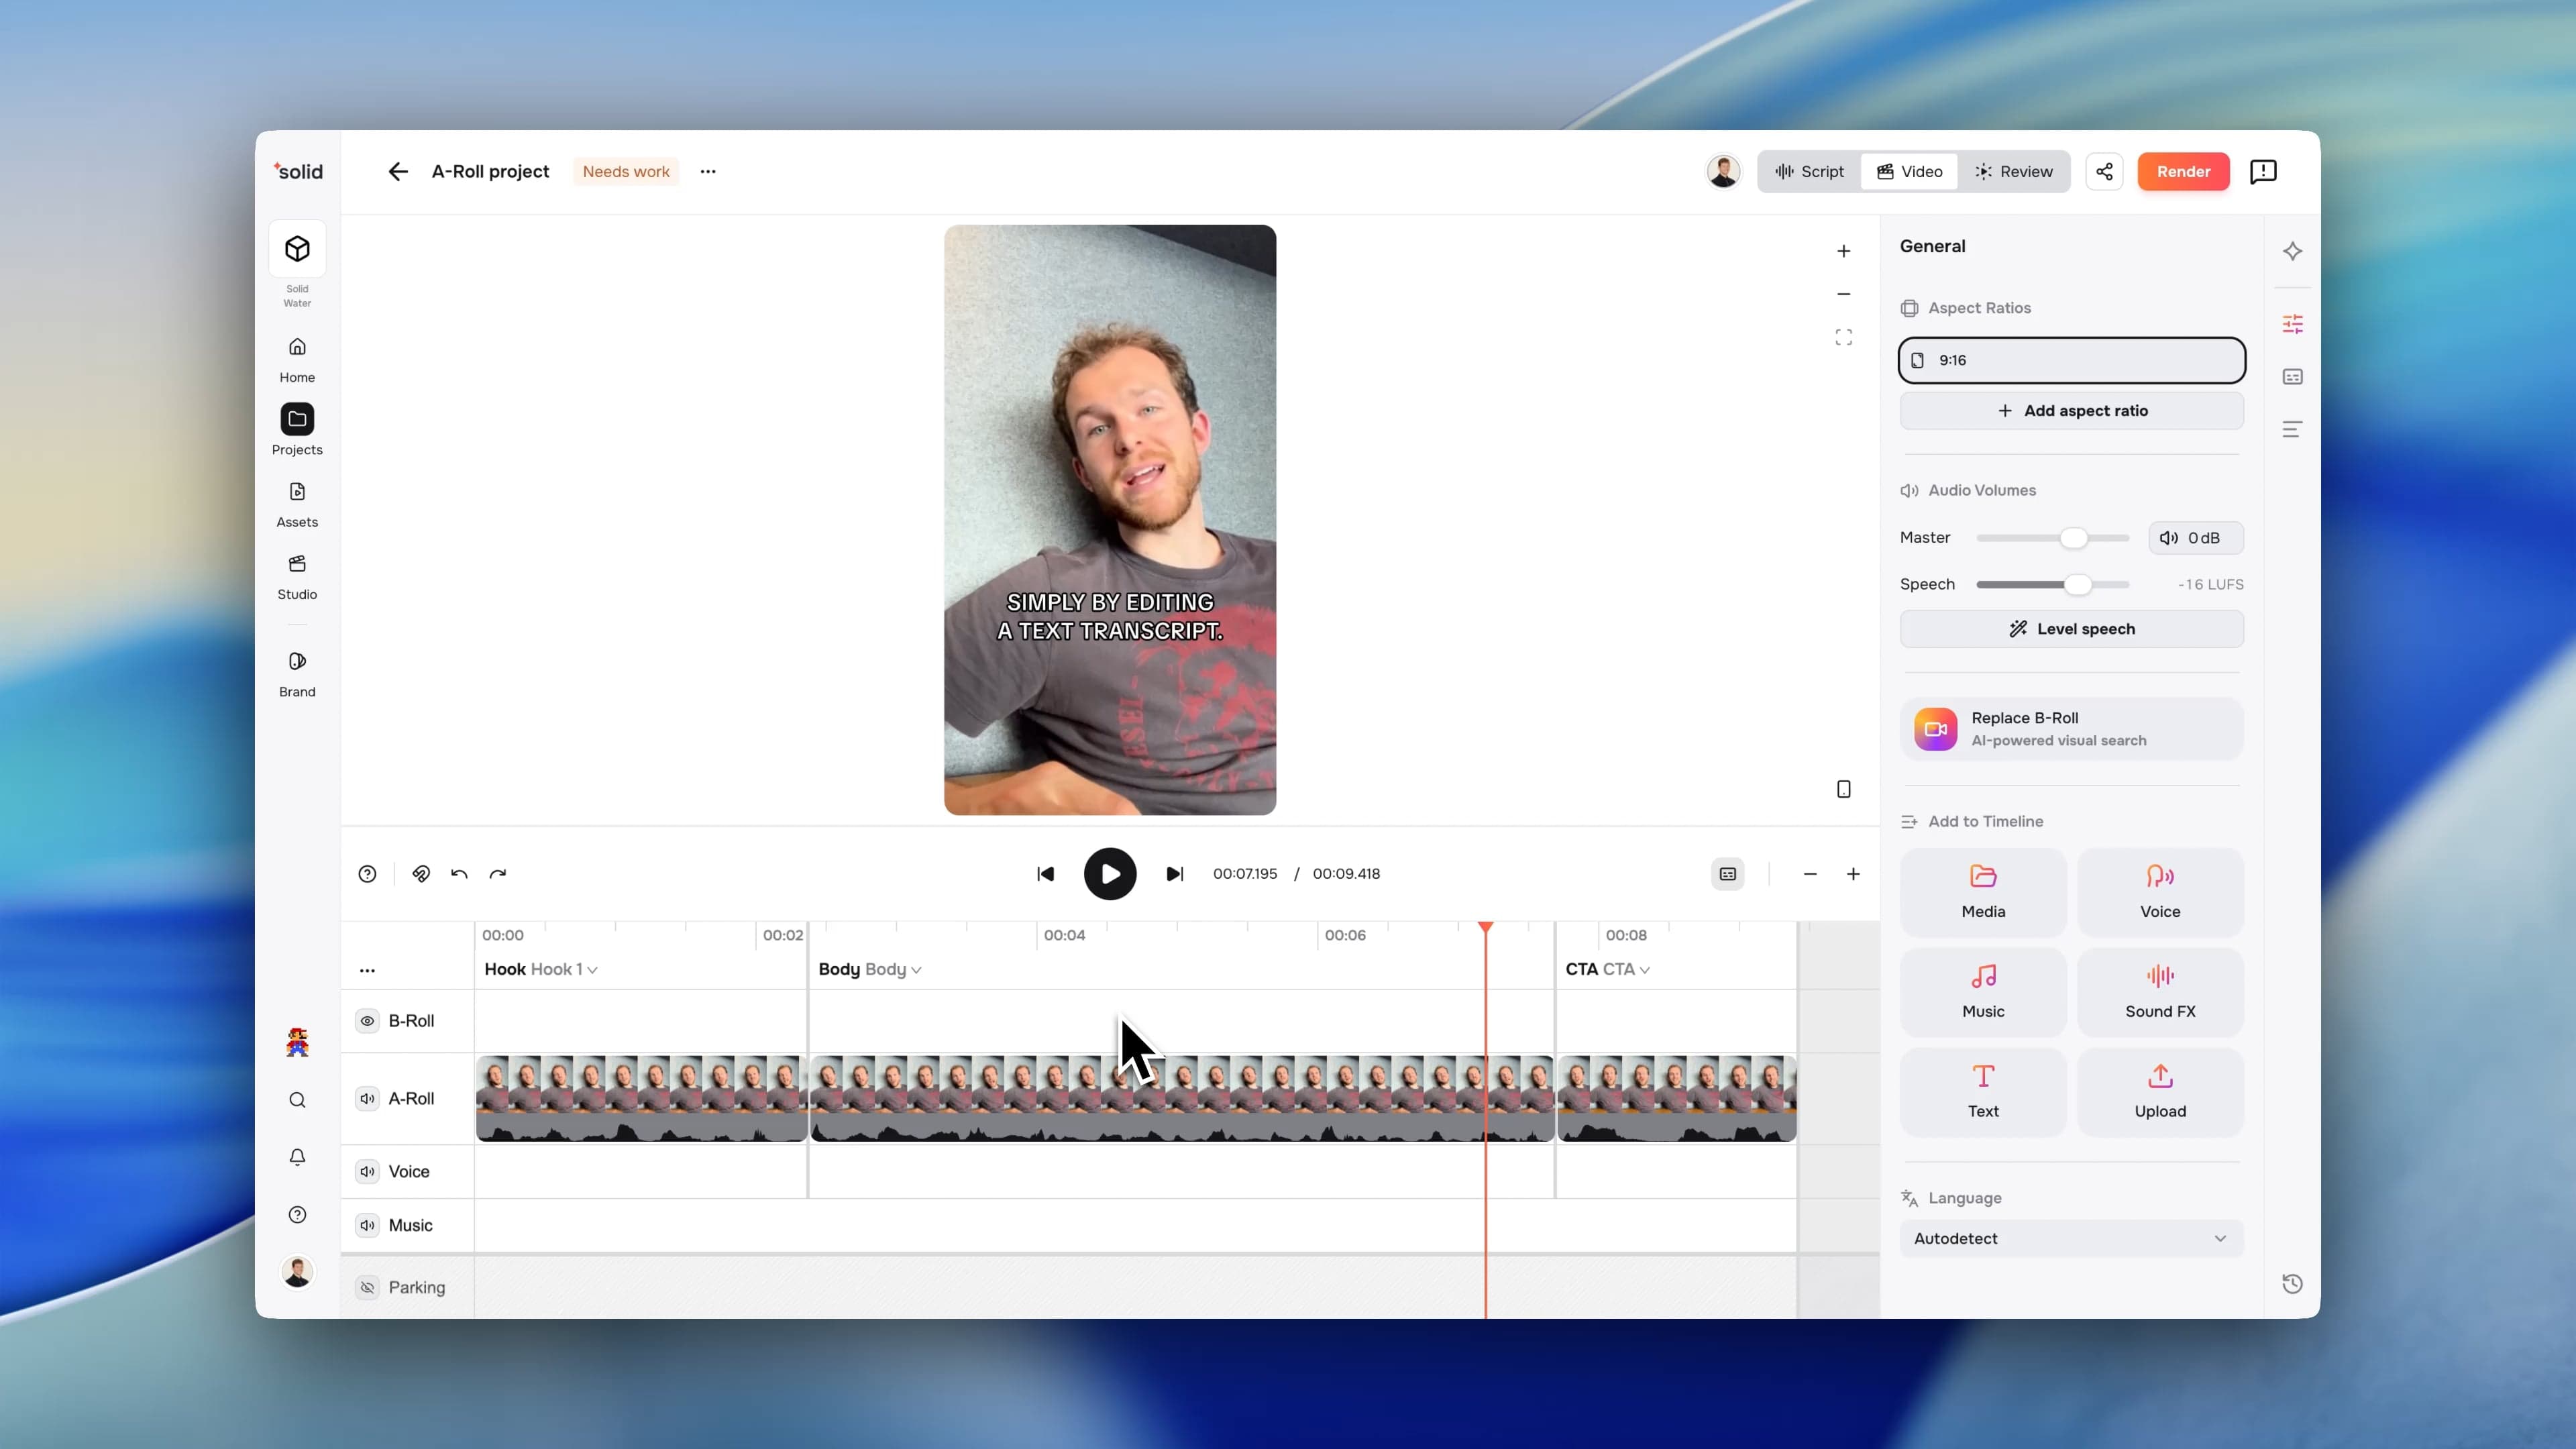Redo the last edit
This screenshot has width=2576, height=1449.
(x=498, y=874)
